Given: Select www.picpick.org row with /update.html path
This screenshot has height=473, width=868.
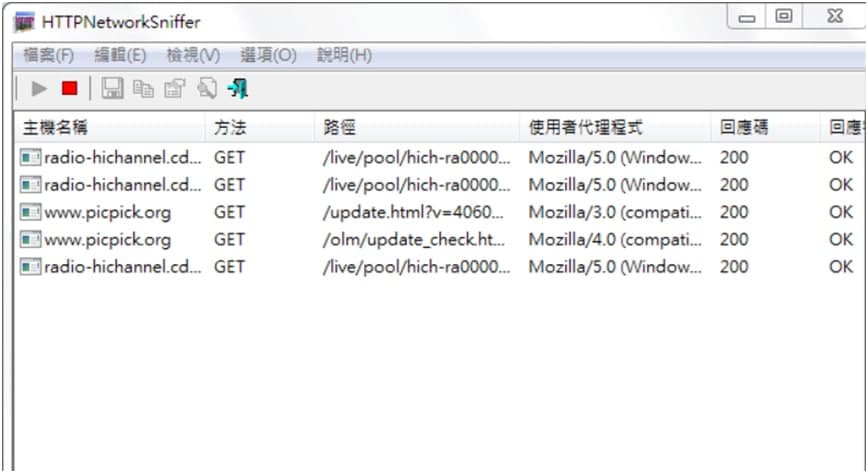Looking at the screenshot, I should tap(440, 212).
